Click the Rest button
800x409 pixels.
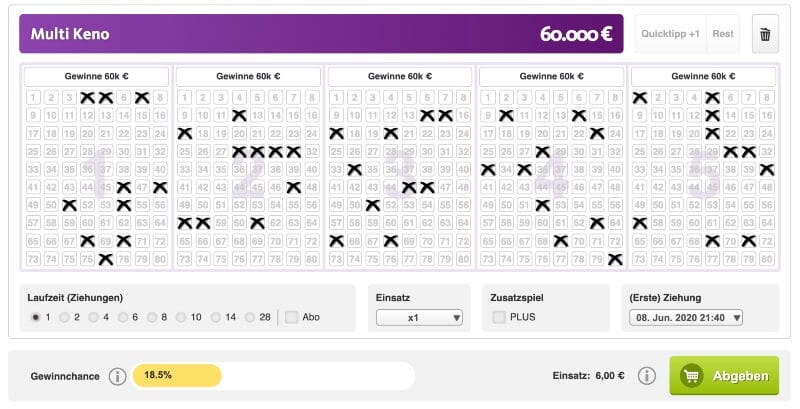(722, 34)
